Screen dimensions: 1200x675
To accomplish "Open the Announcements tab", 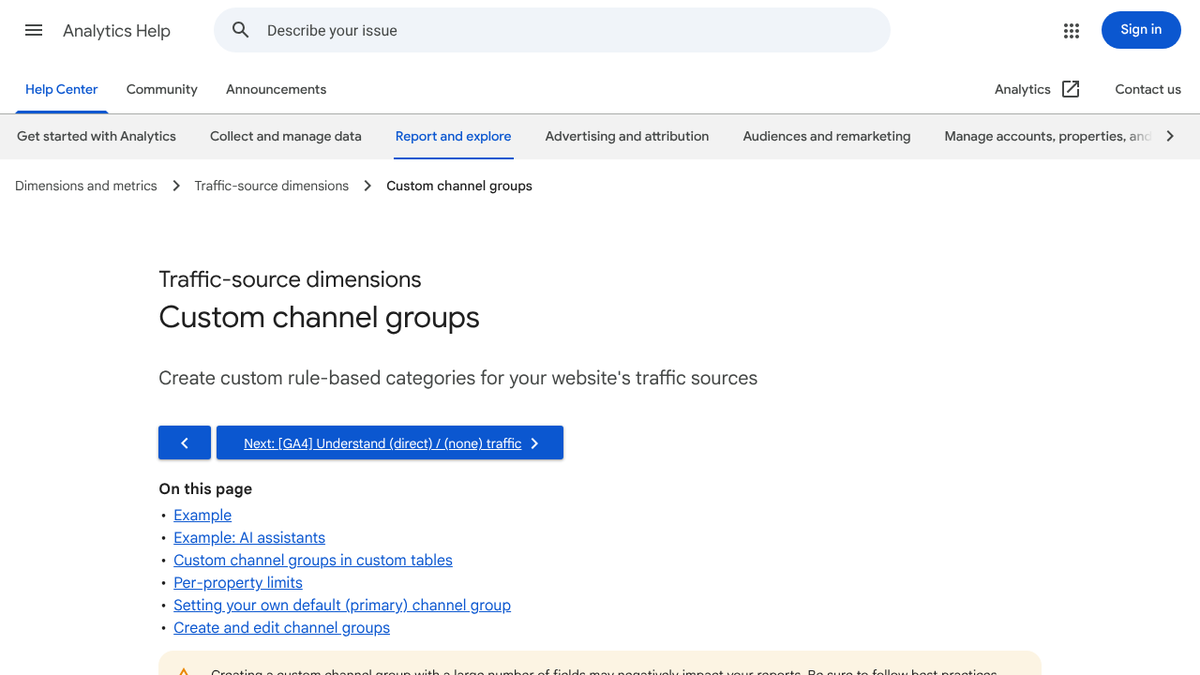I will point(276,89).
